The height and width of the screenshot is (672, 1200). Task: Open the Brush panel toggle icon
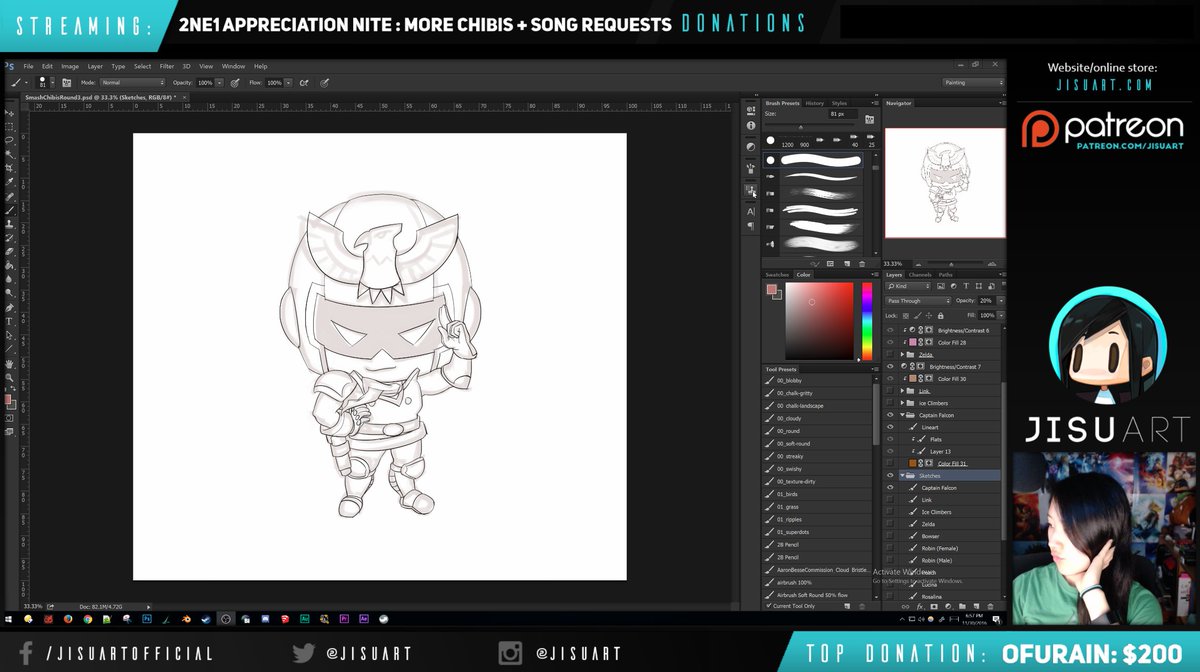click(x=67, y=82)
